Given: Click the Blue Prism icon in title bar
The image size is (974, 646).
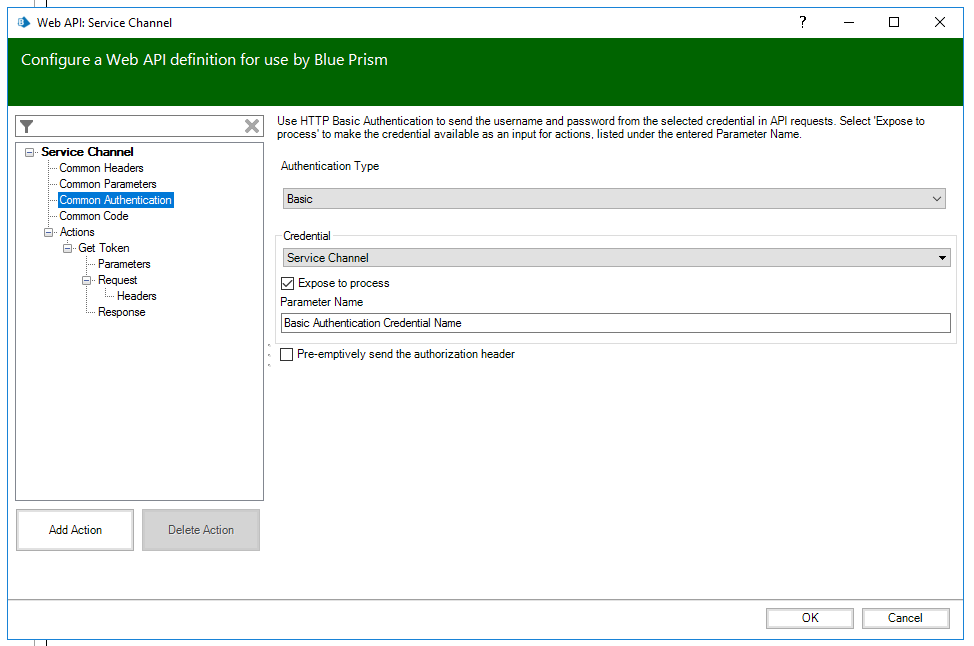Looking at the screenshot, I should 24,22.
